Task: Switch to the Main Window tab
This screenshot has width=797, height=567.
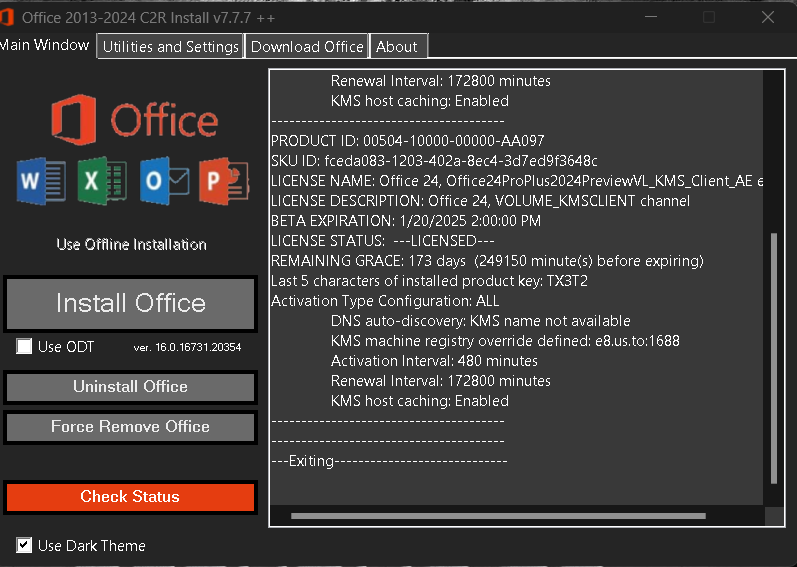Action: (x=45, y=45)
